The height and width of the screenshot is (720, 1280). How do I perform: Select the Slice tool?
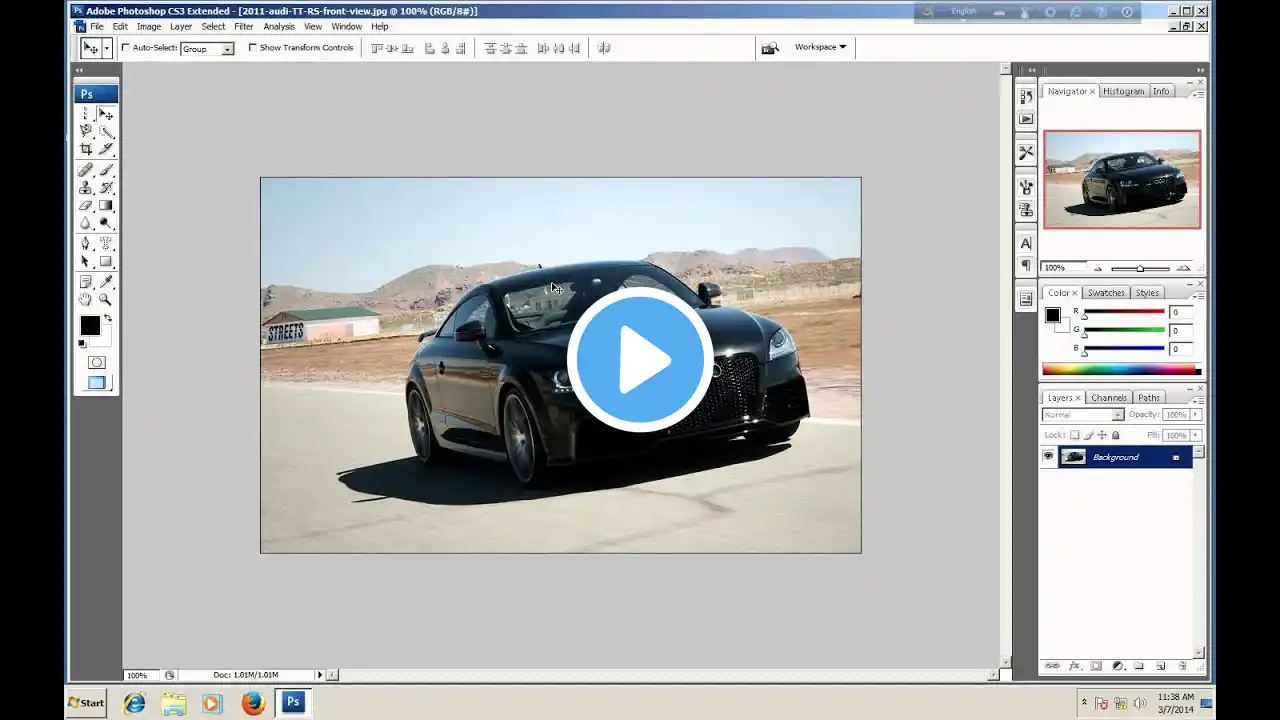[105, 149]
